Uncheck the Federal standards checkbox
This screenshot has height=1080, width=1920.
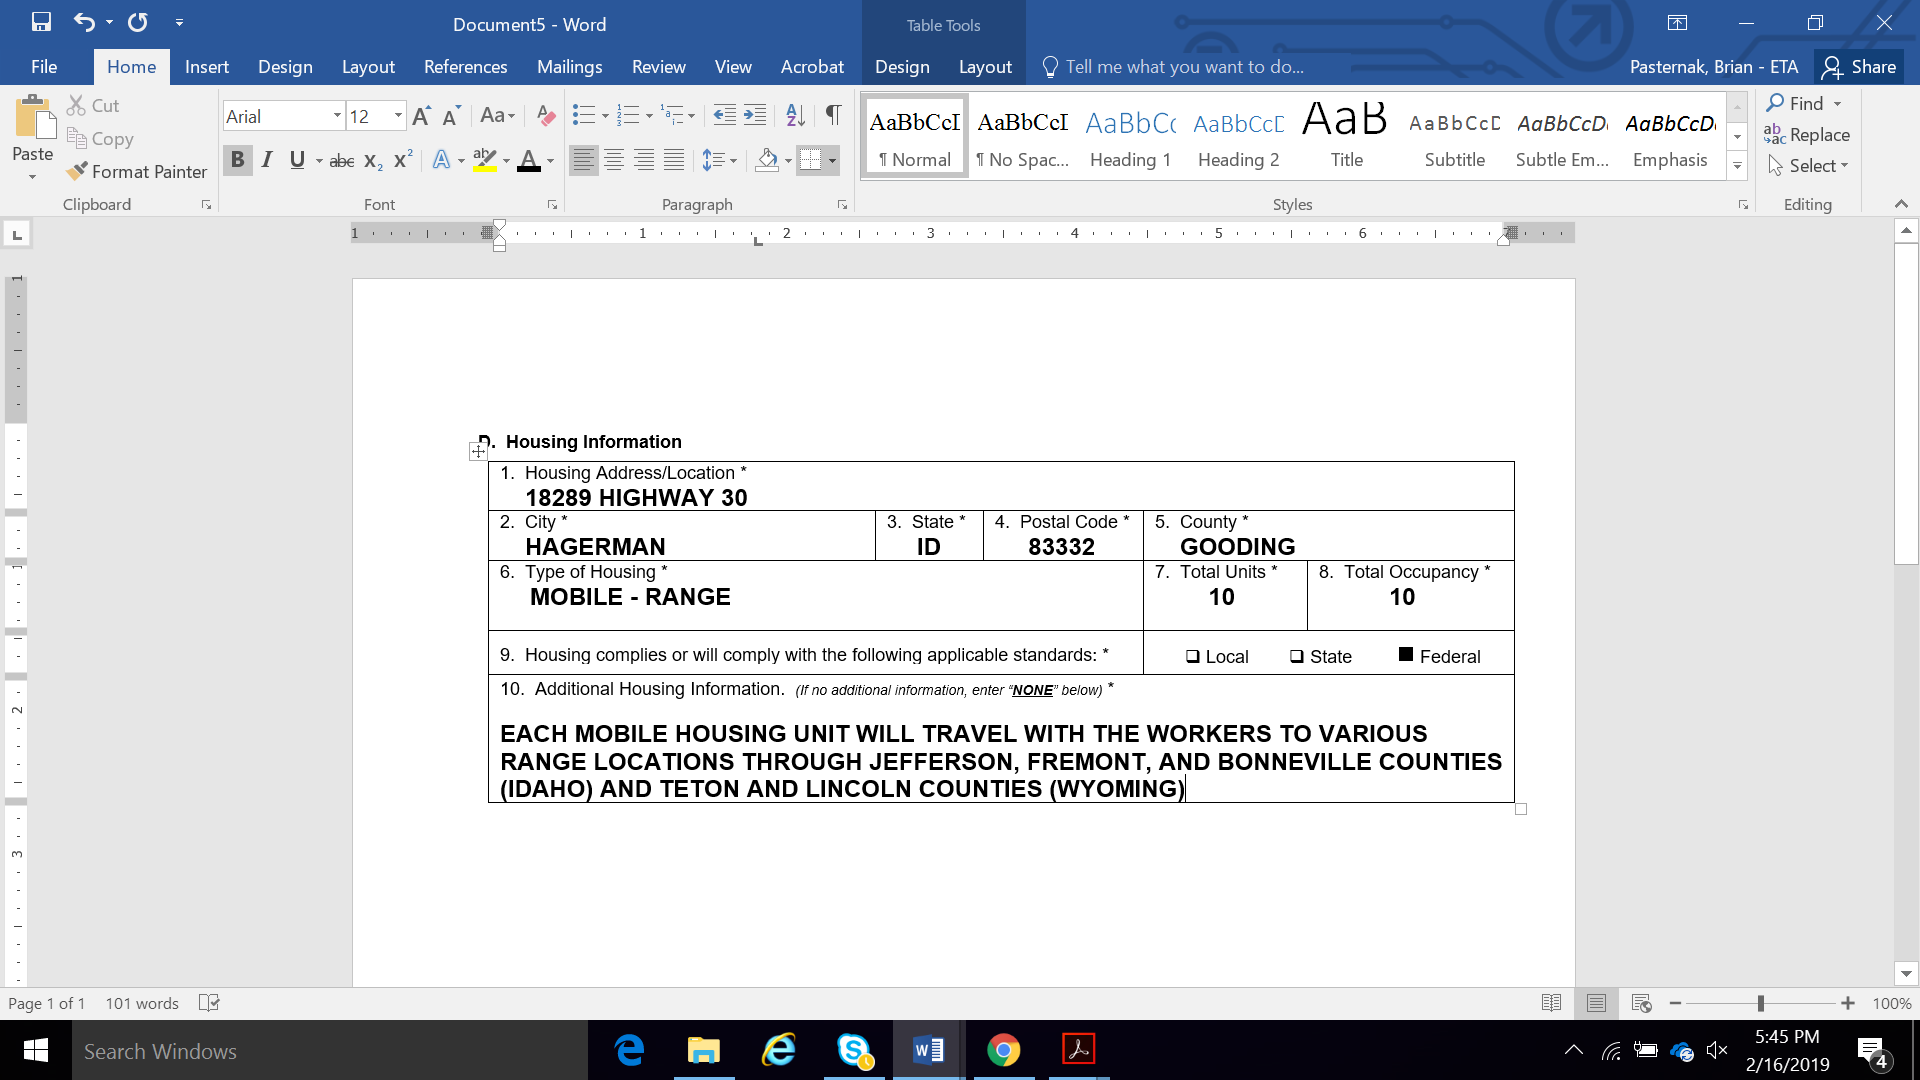click(x=1405, y=655)
